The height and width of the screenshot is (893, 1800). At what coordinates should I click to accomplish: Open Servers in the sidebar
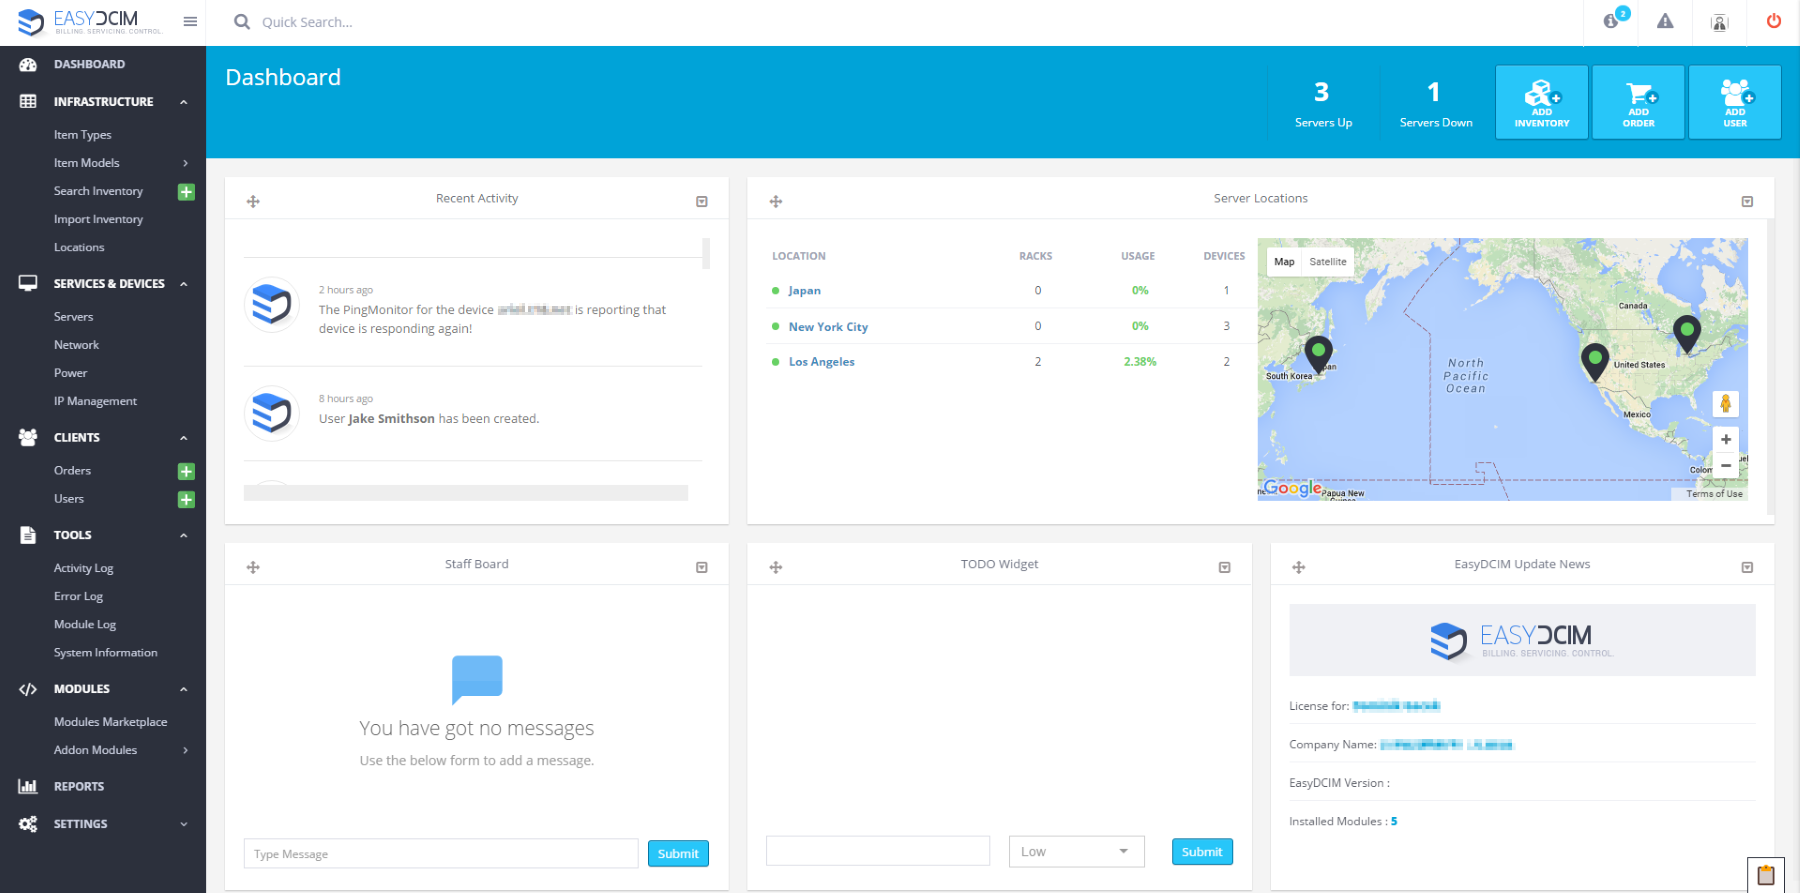click(x=73, y=317)
